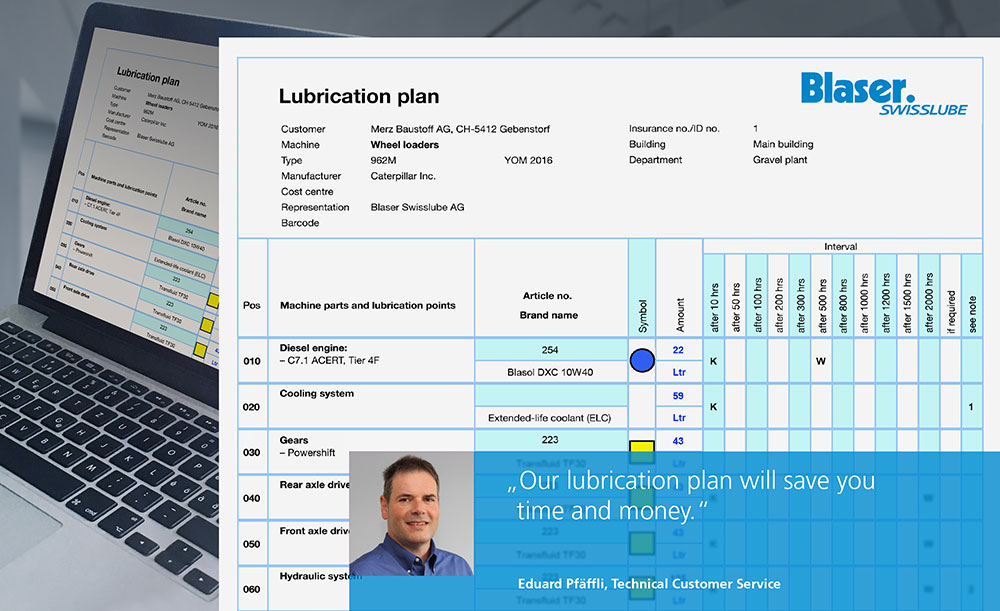Select the 'after 1200 hrs' interval header
Image resolution: width=1000 pixels, height=611 pixels.
coord(886,303)
